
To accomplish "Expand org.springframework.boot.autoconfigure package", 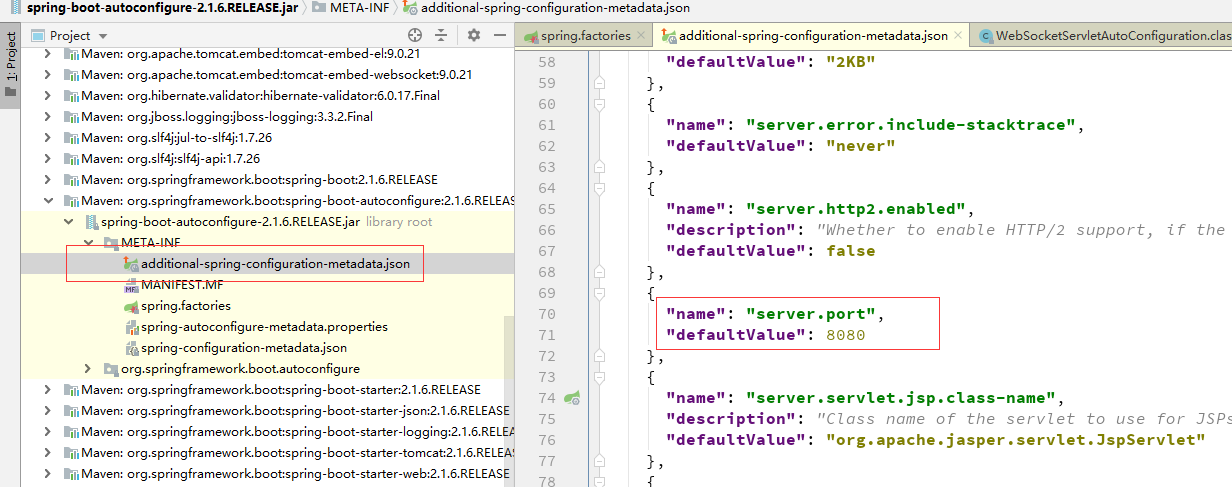I will coord(88,369).
